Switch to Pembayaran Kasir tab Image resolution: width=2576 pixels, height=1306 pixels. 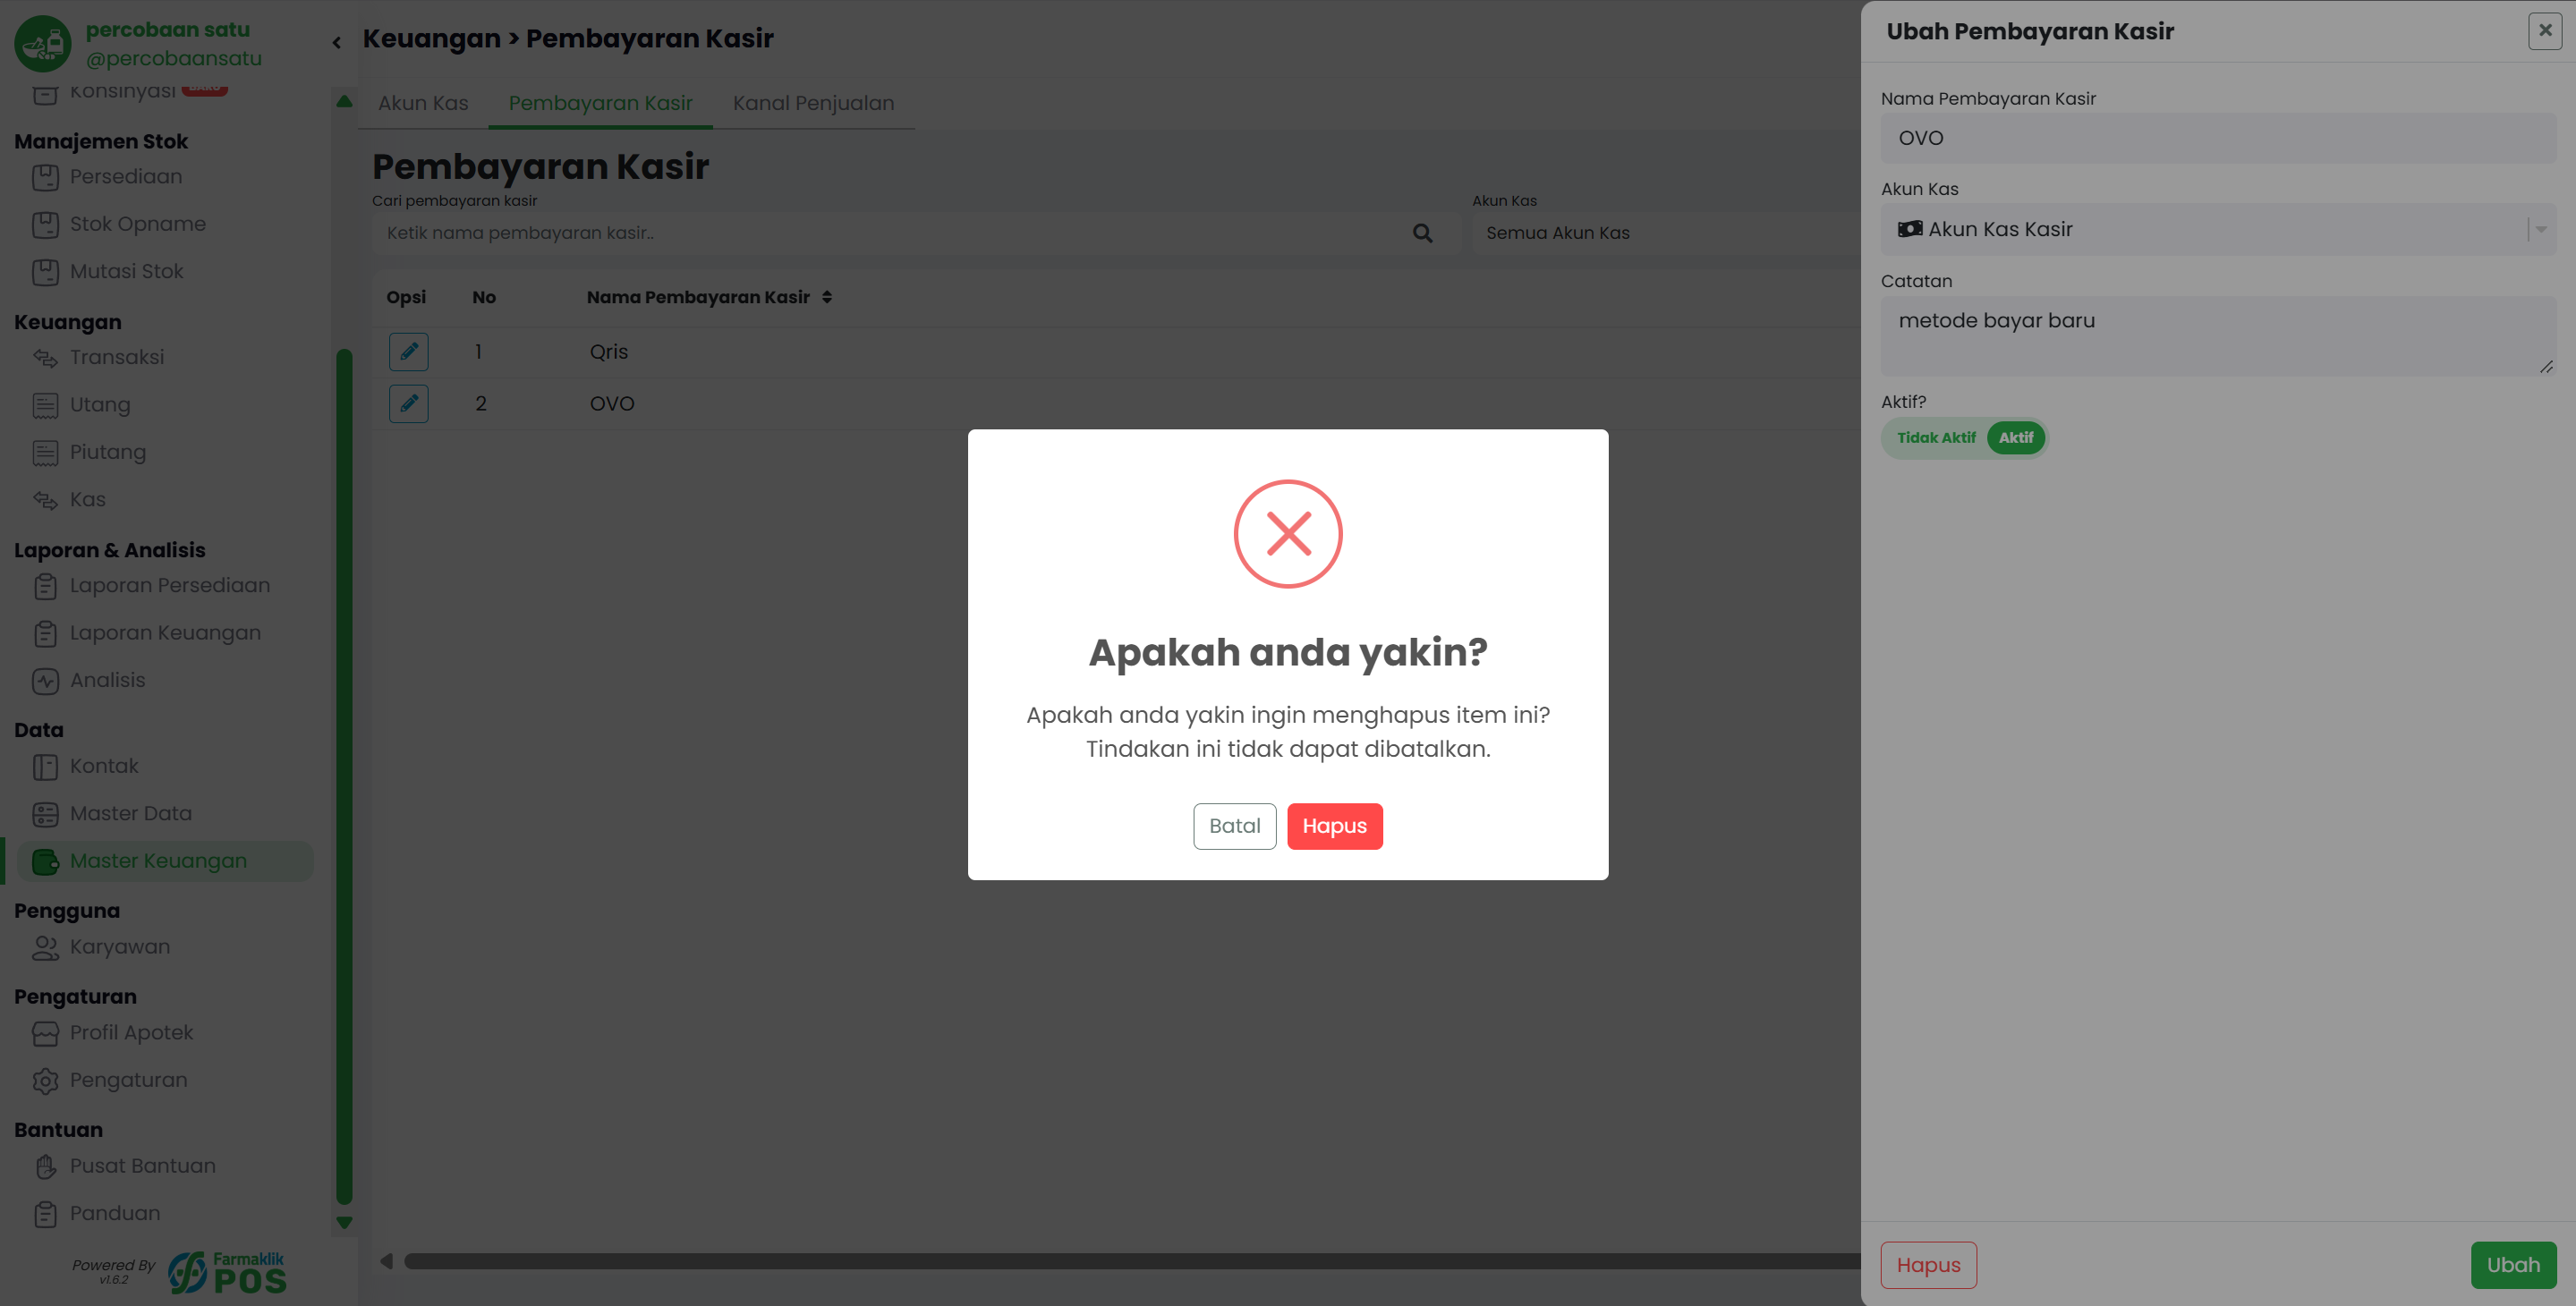pos(600,103)
